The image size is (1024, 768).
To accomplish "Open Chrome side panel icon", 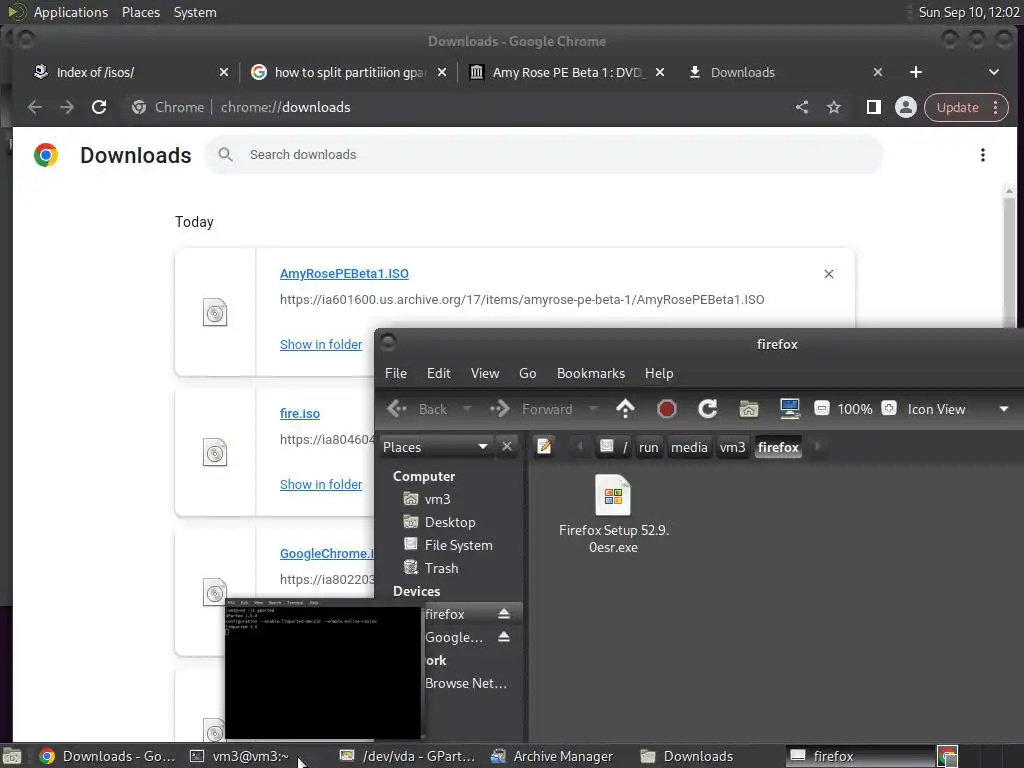I will (x=873, y=107).
